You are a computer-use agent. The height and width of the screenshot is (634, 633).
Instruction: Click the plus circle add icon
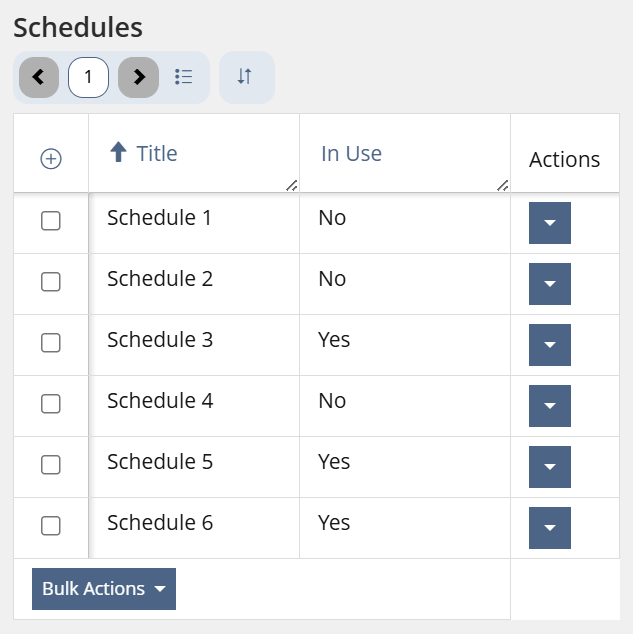tap(51, 159)
